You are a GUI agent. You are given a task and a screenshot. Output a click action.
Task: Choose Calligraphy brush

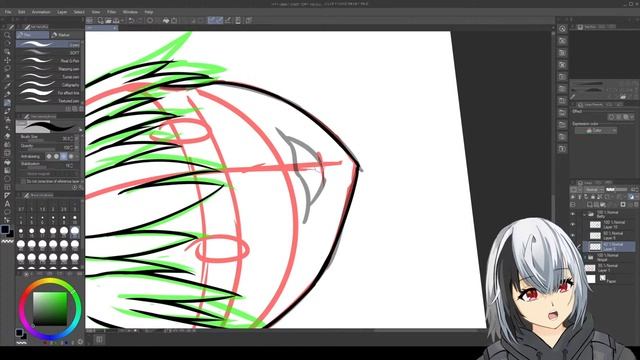click(x=48, y=85)
